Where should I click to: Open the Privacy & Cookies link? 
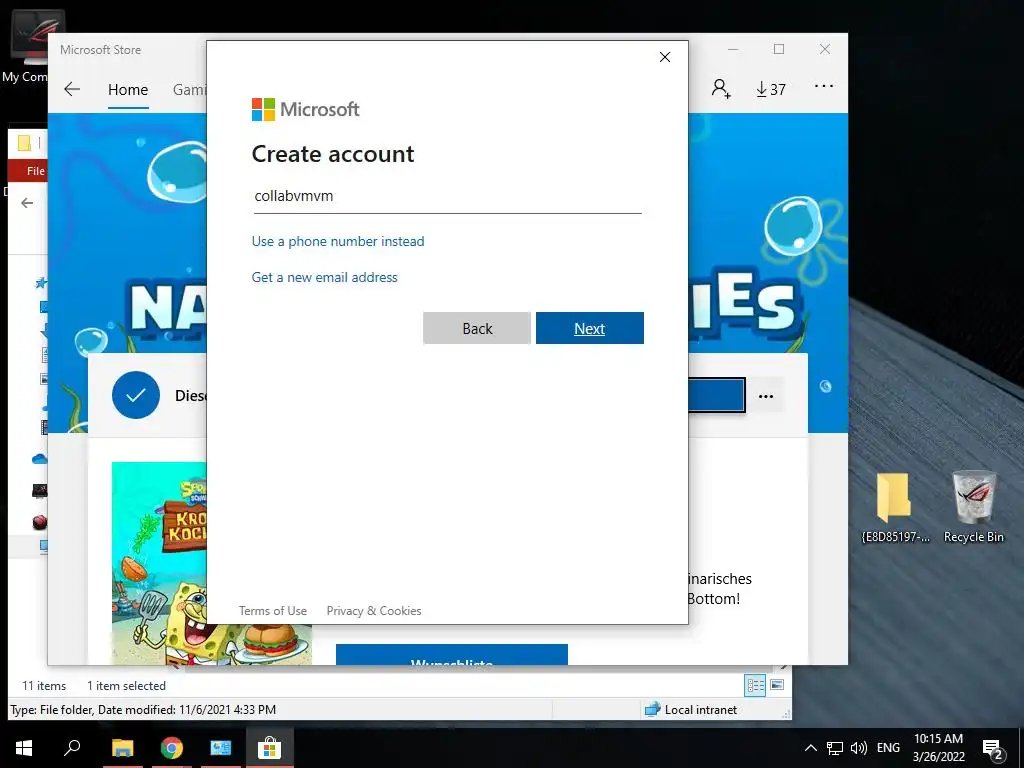click(x=374, y=611)
